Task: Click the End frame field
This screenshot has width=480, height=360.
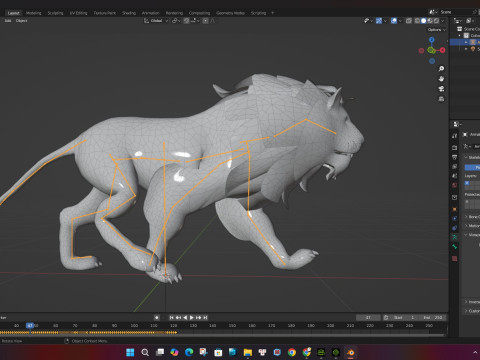Action: point(433,317)
